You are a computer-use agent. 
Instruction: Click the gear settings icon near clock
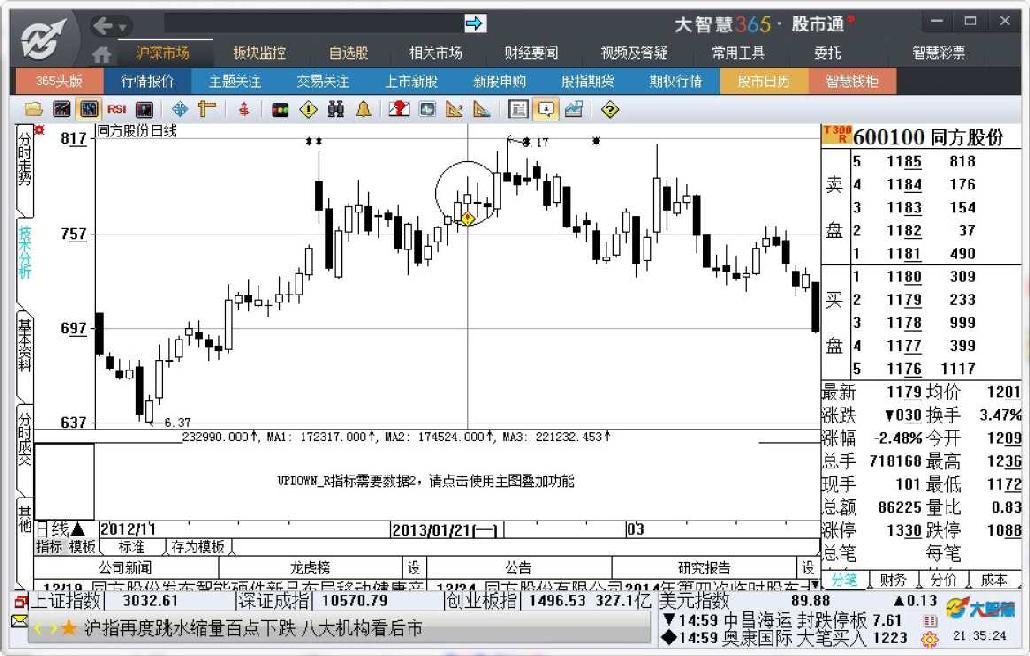[x=930, y=638]
